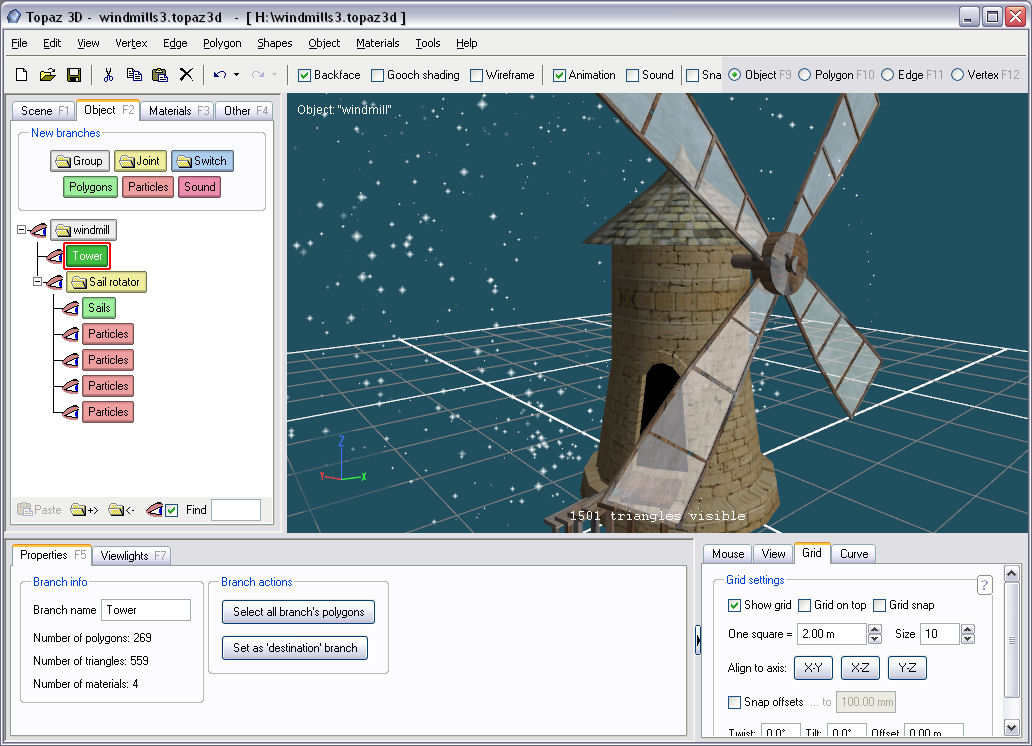Switch to the Materials F3 tab
The image size is (1032, 746).
tap(178, 111)
